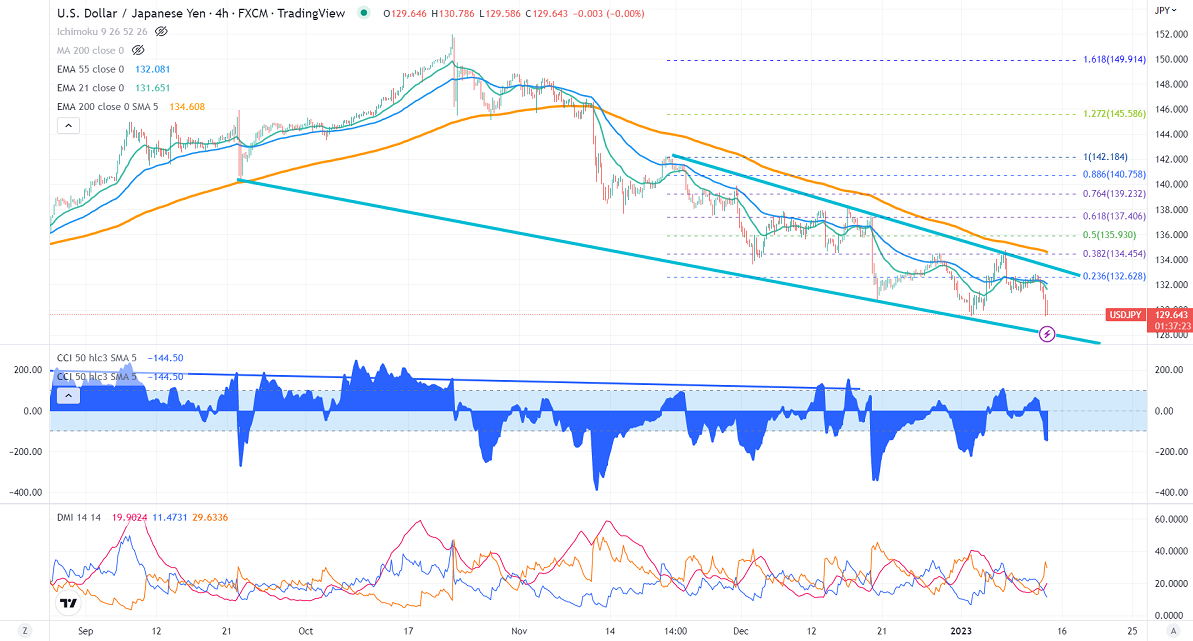Select the MA 200 close 0 legend
The width and height of the screenshot is (1193, 641).
pyautogui.click(x=90, y=50)
